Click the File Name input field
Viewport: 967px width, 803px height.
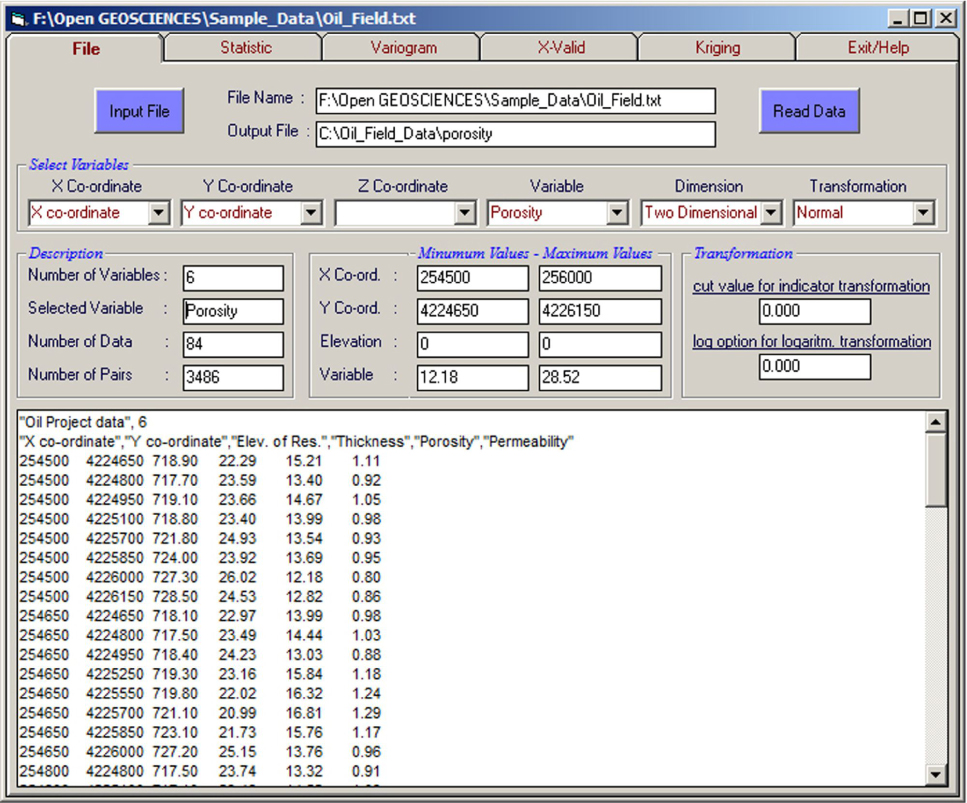tap(515, 101)
